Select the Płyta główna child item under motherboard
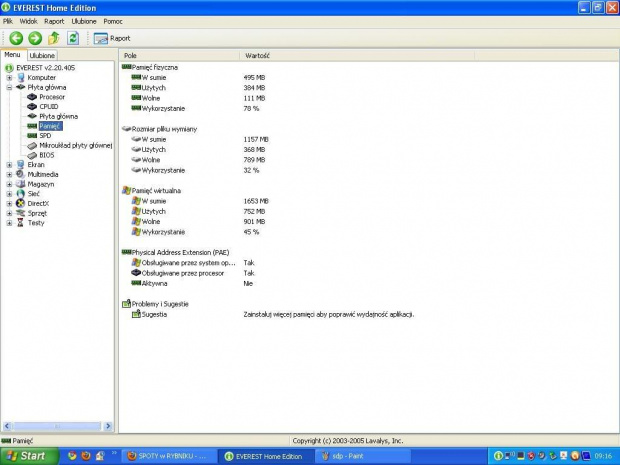This screenshot has height=465, width=620. coord(59,117)
